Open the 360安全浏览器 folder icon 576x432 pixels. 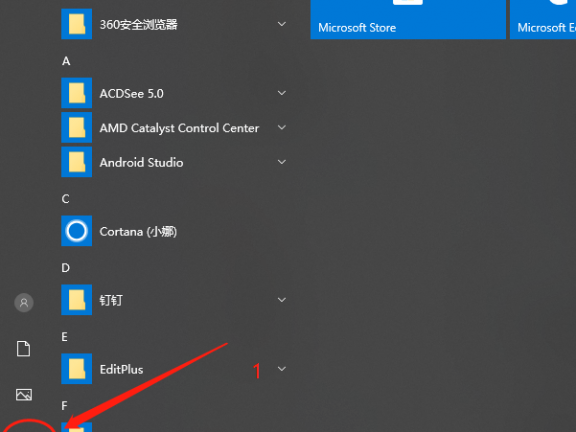[x=76, y=24]
